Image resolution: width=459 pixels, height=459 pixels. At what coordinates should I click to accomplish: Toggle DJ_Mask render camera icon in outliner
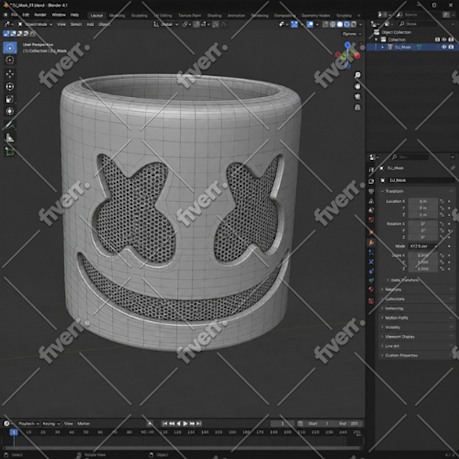tap(451, 47)
